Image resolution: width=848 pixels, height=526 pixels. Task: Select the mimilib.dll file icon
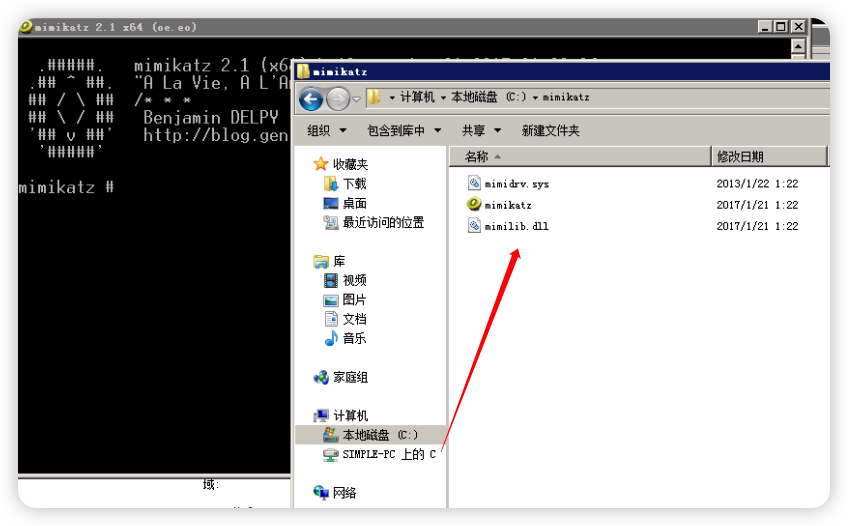point(474,225)
